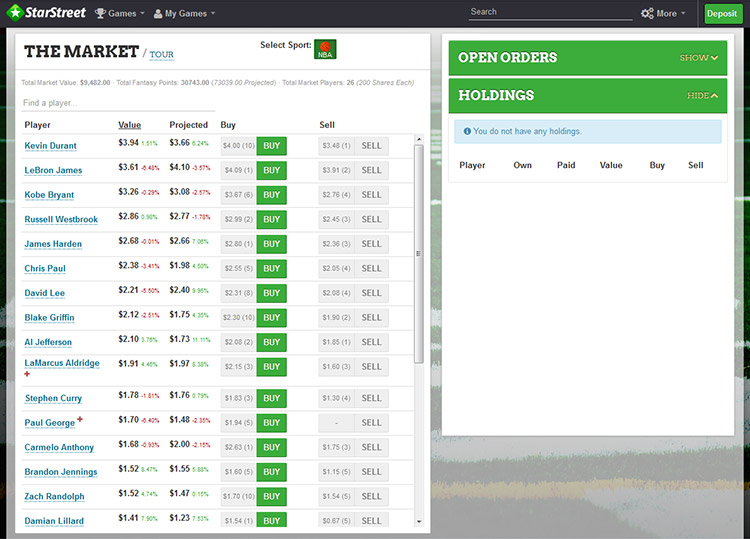Open Brandon Jennings player link
Image resolution: width=750 pixels, height=539 pixels.
click(x=61, y=472)
